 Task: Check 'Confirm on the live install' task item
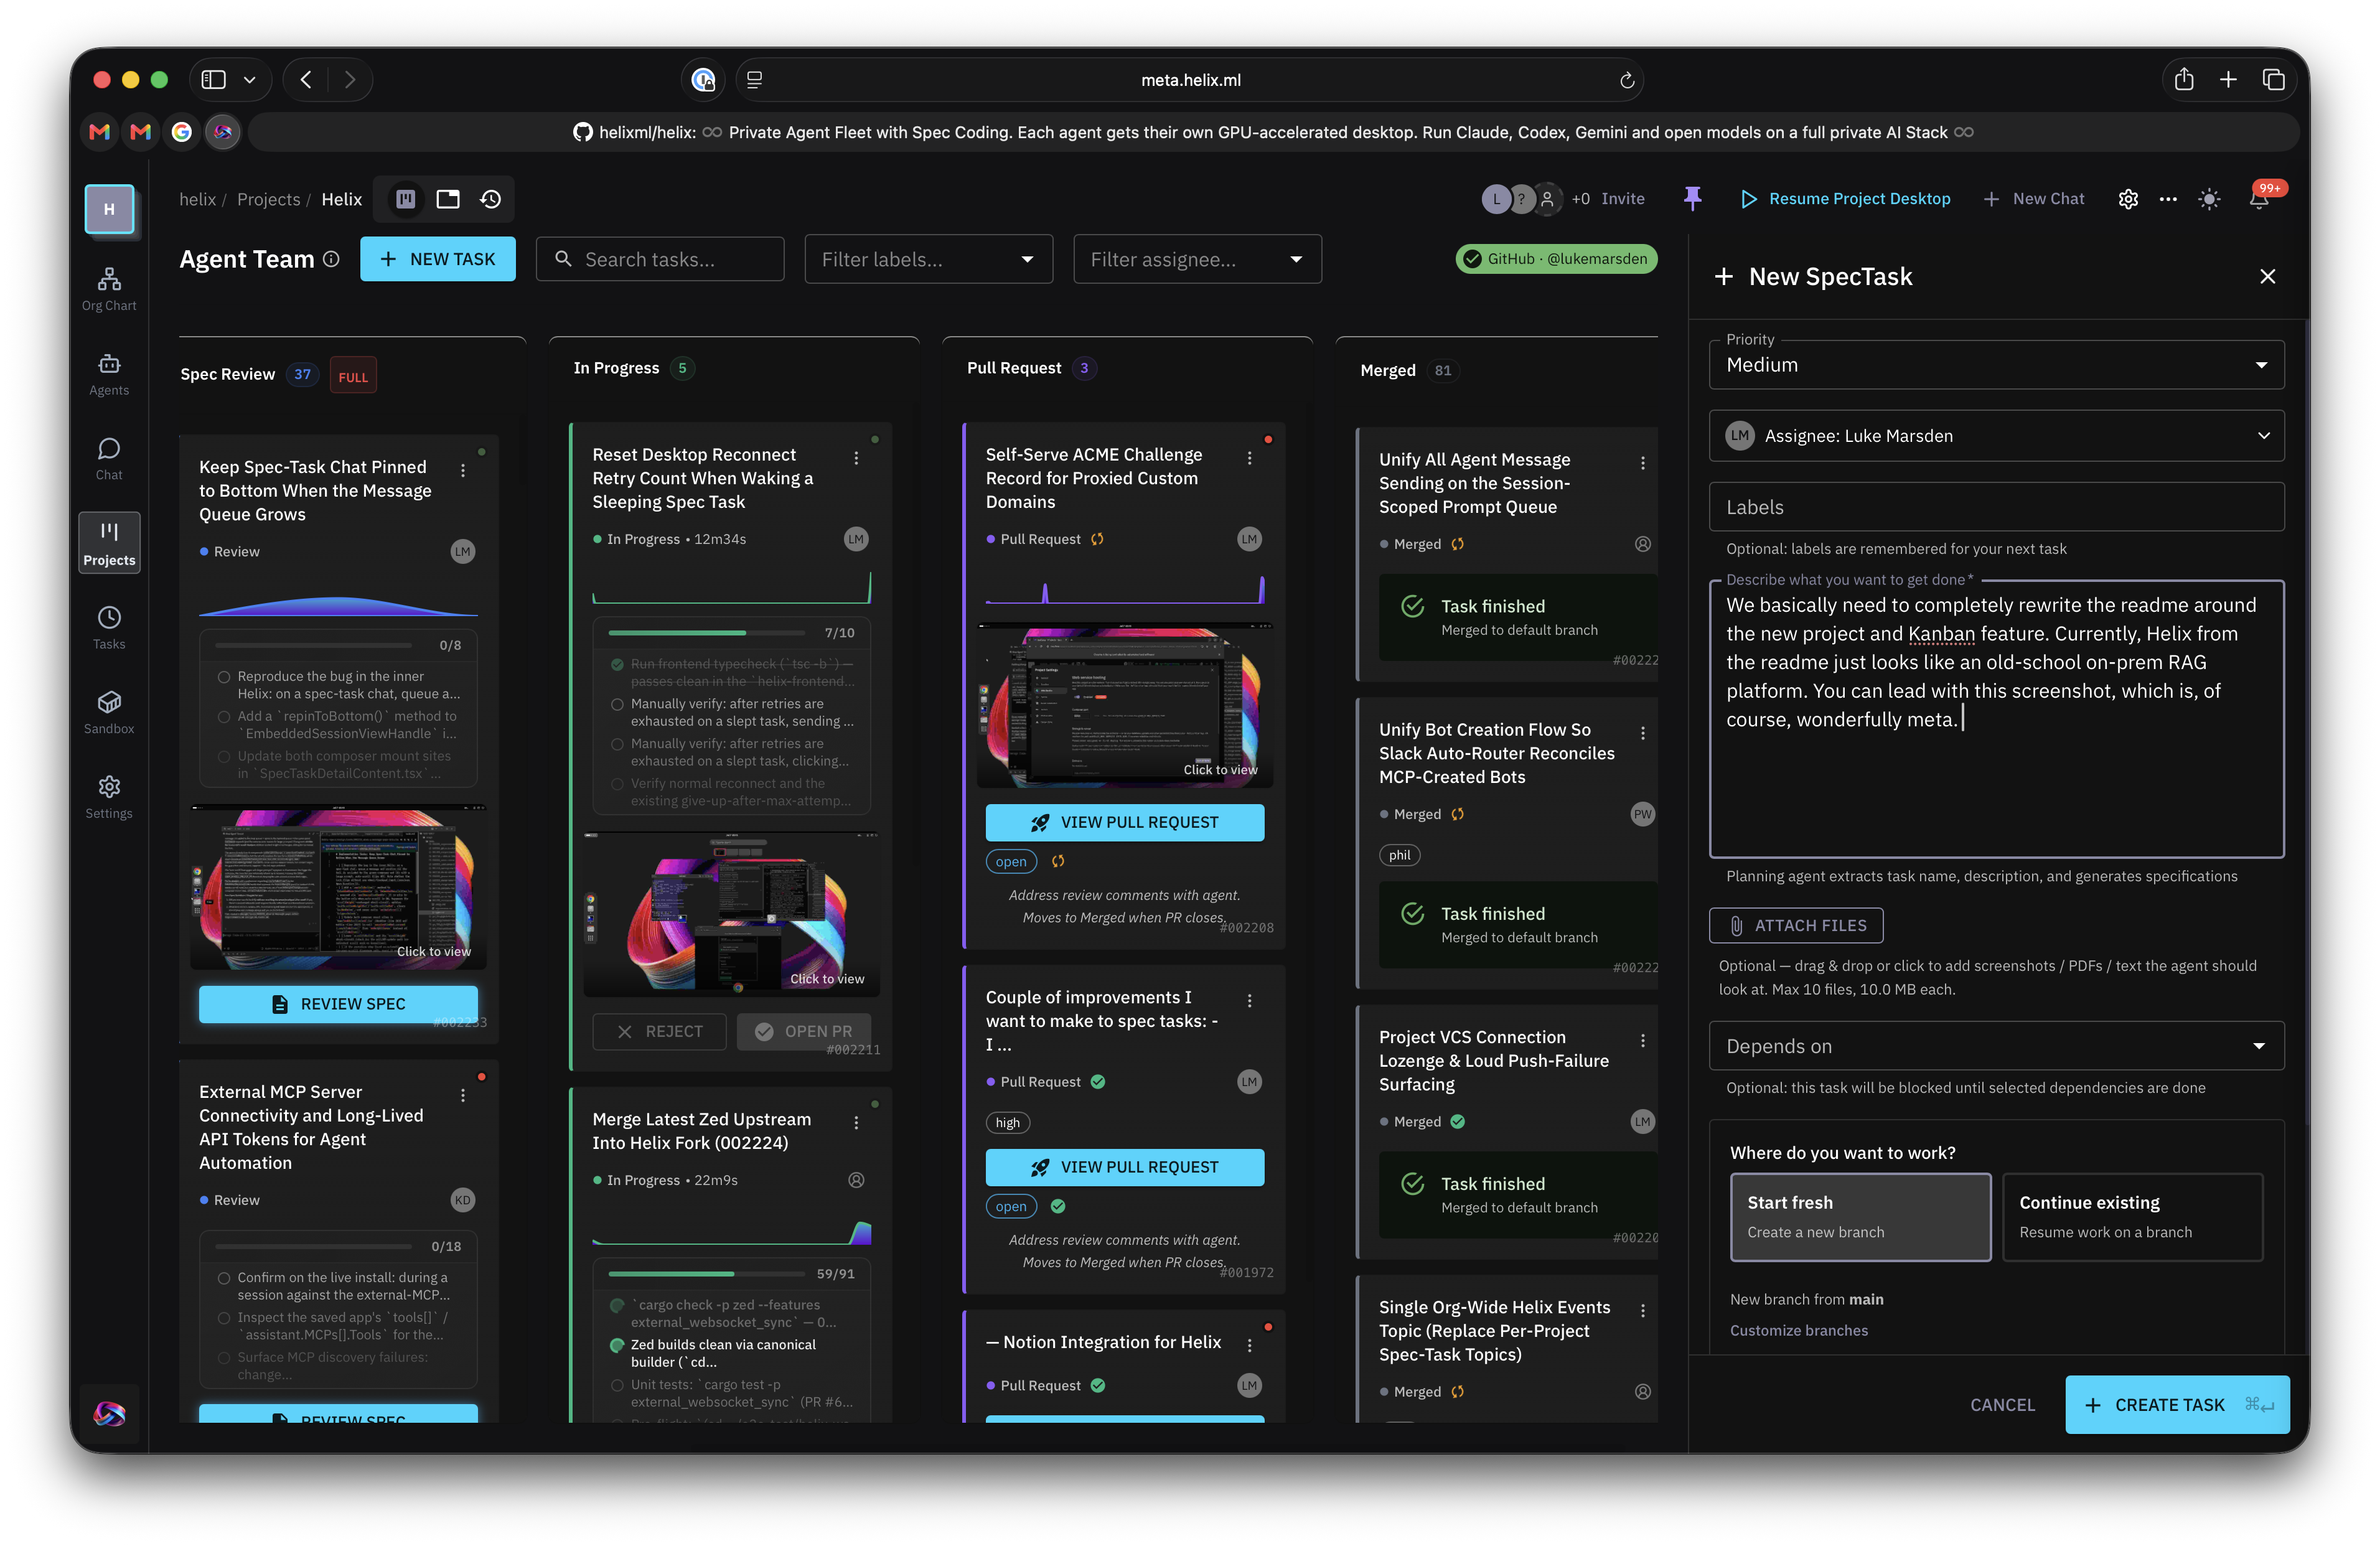(x=224, y=1278)
